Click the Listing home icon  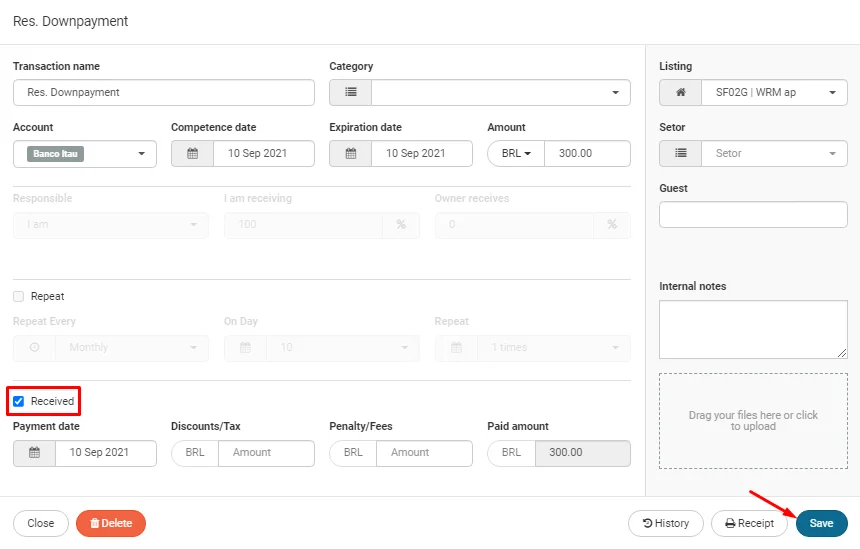pyautogui.click(x=680, y=93)
